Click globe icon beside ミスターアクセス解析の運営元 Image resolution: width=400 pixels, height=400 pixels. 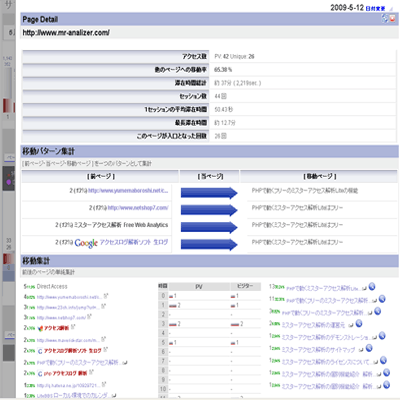(x=359, y=323)
